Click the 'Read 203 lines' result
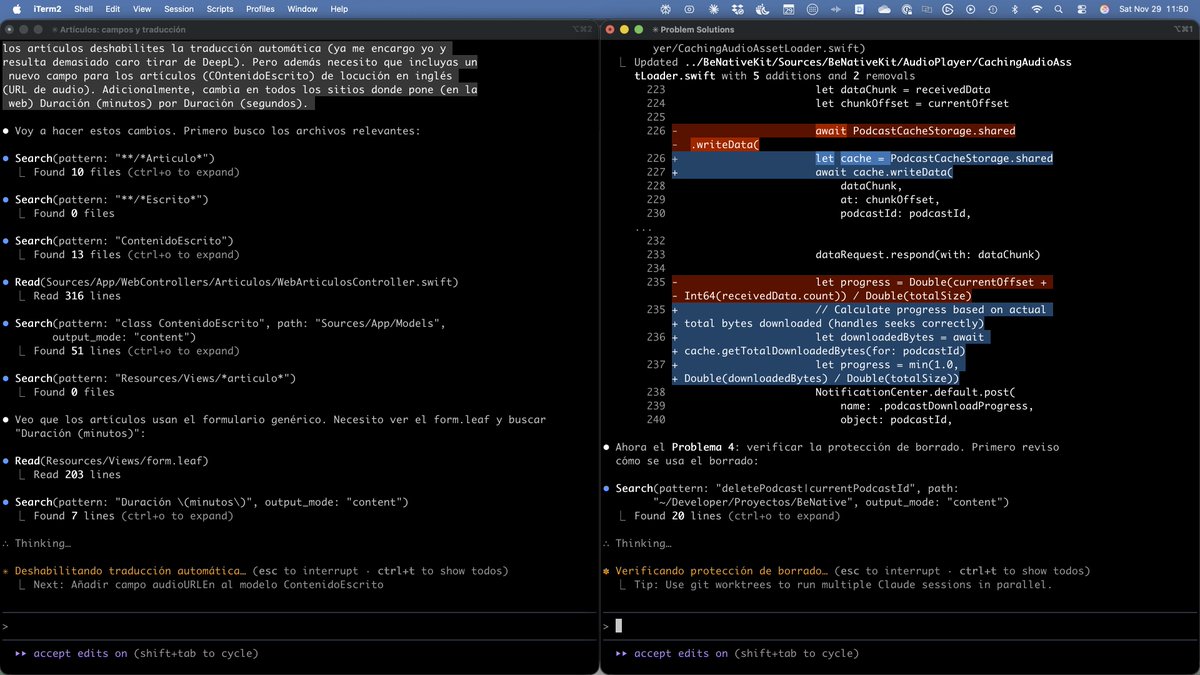 (x=77, y=475)
